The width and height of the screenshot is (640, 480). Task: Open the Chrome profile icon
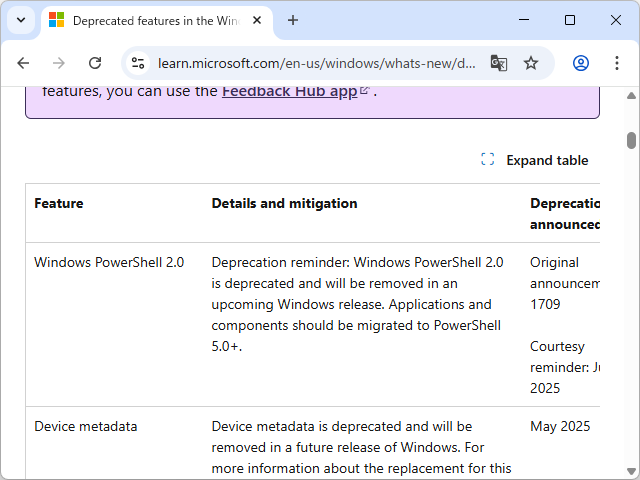coord(580,63)
